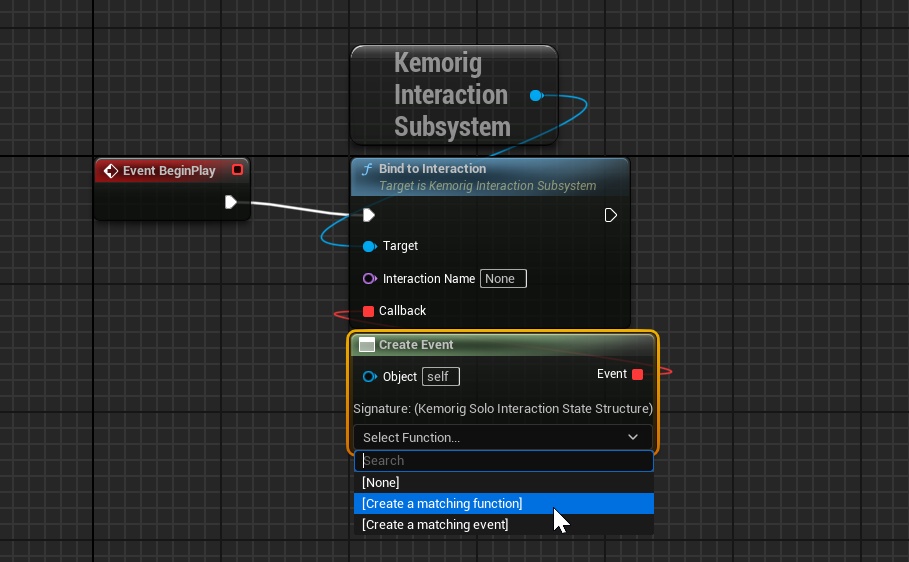Click the red Event output pin
Image resolution: width=909 pixels, height=562 pixels.
coord(638,374)
